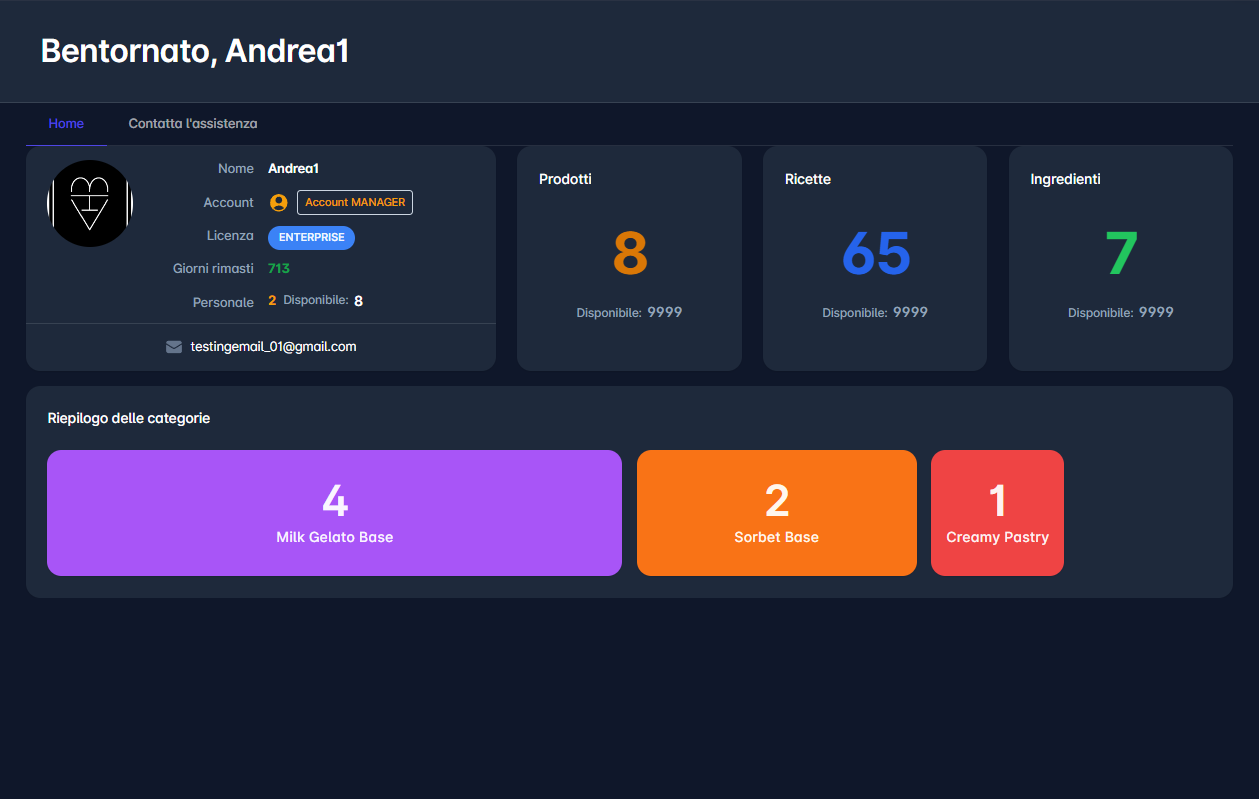
Task: Select the purple Milk Gelato Base tile
Action: [334, 513]
